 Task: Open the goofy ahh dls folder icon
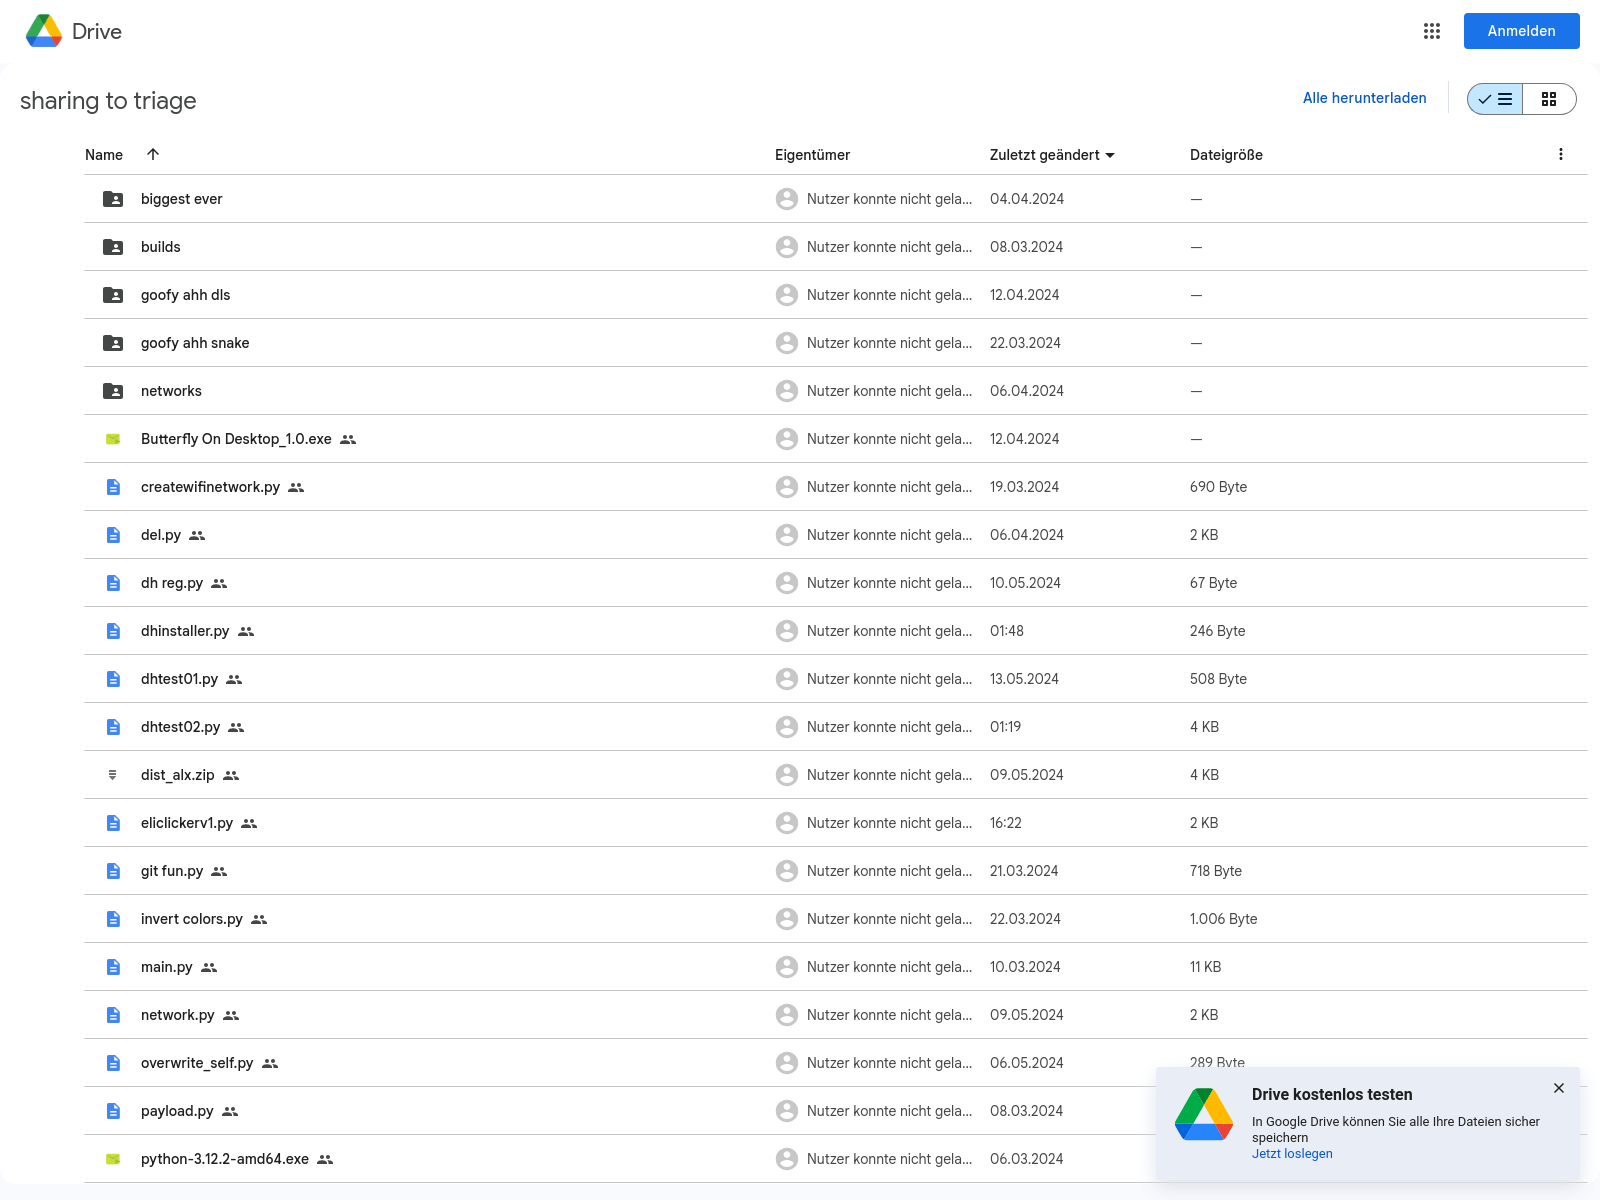113,295
